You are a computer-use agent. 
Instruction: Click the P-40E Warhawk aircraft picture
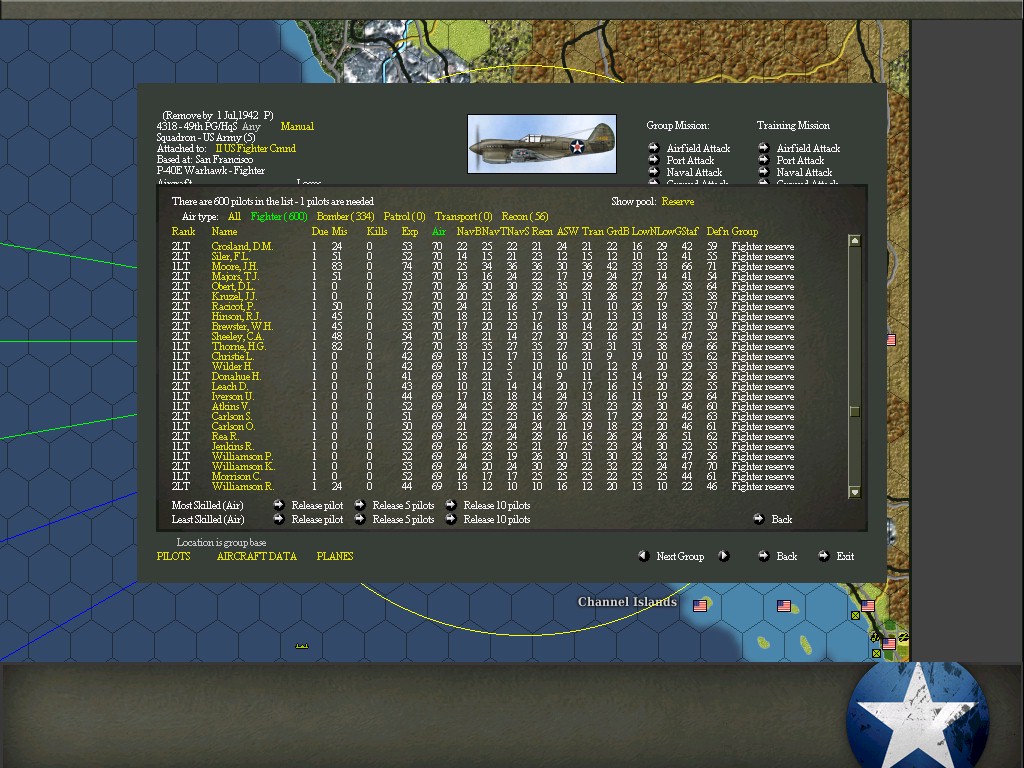click(x=542, y=144)
